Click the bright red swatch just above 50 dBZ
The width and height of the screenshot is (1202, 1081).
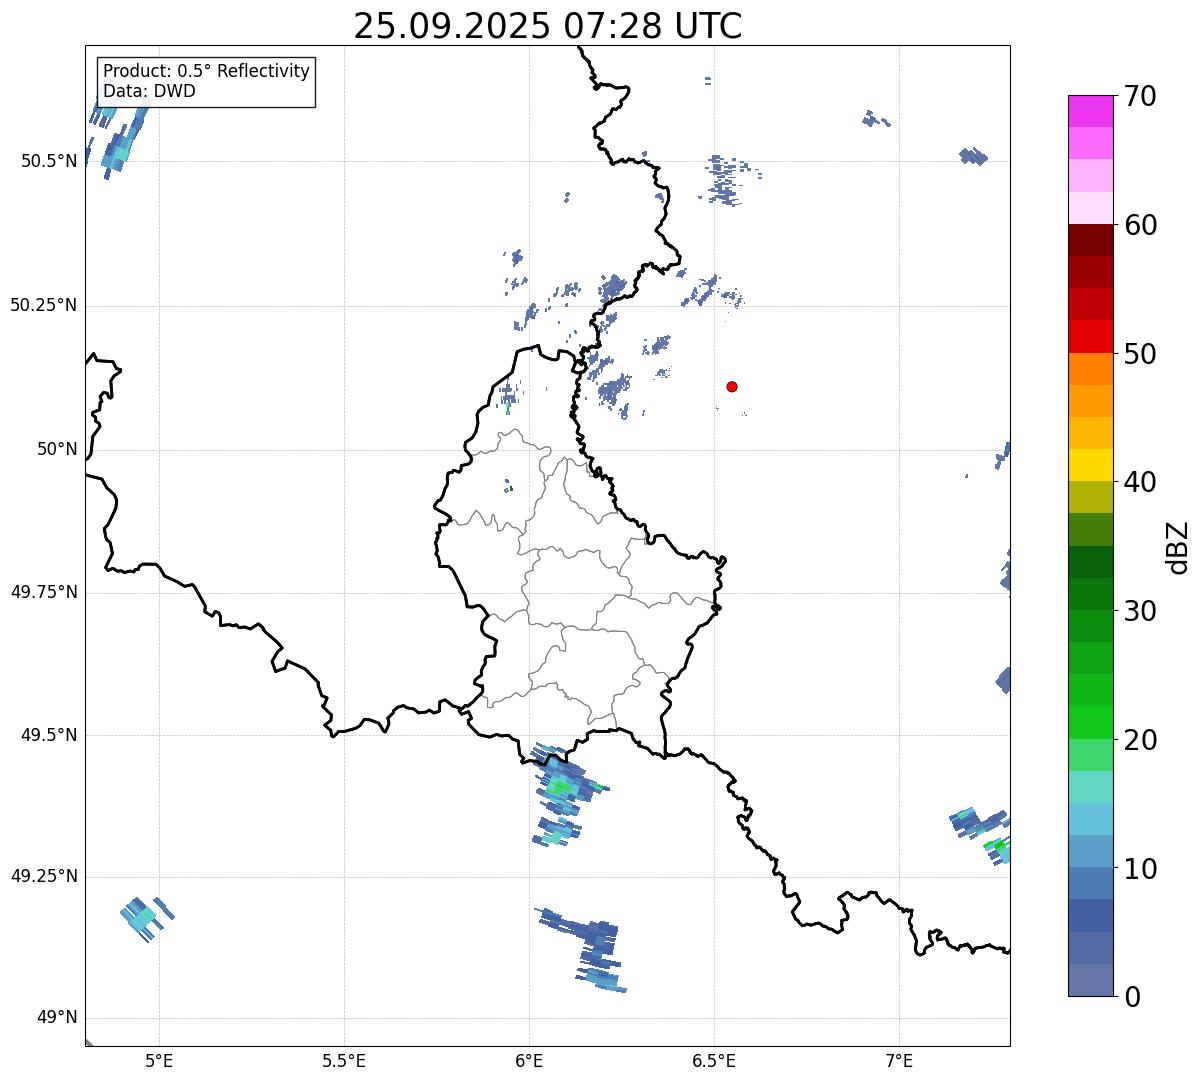pyautogui.click(x=1090, y=337)
